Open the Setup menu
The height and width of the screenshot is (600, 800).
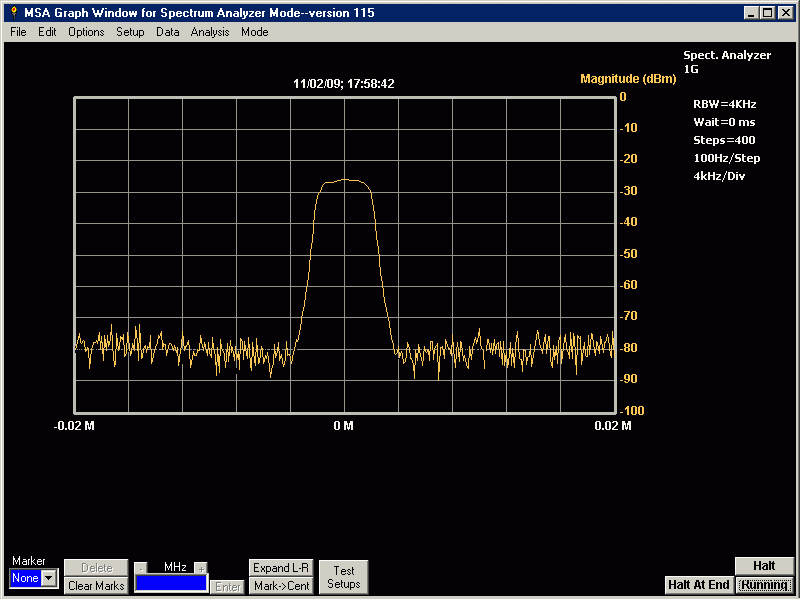point(130,32)
